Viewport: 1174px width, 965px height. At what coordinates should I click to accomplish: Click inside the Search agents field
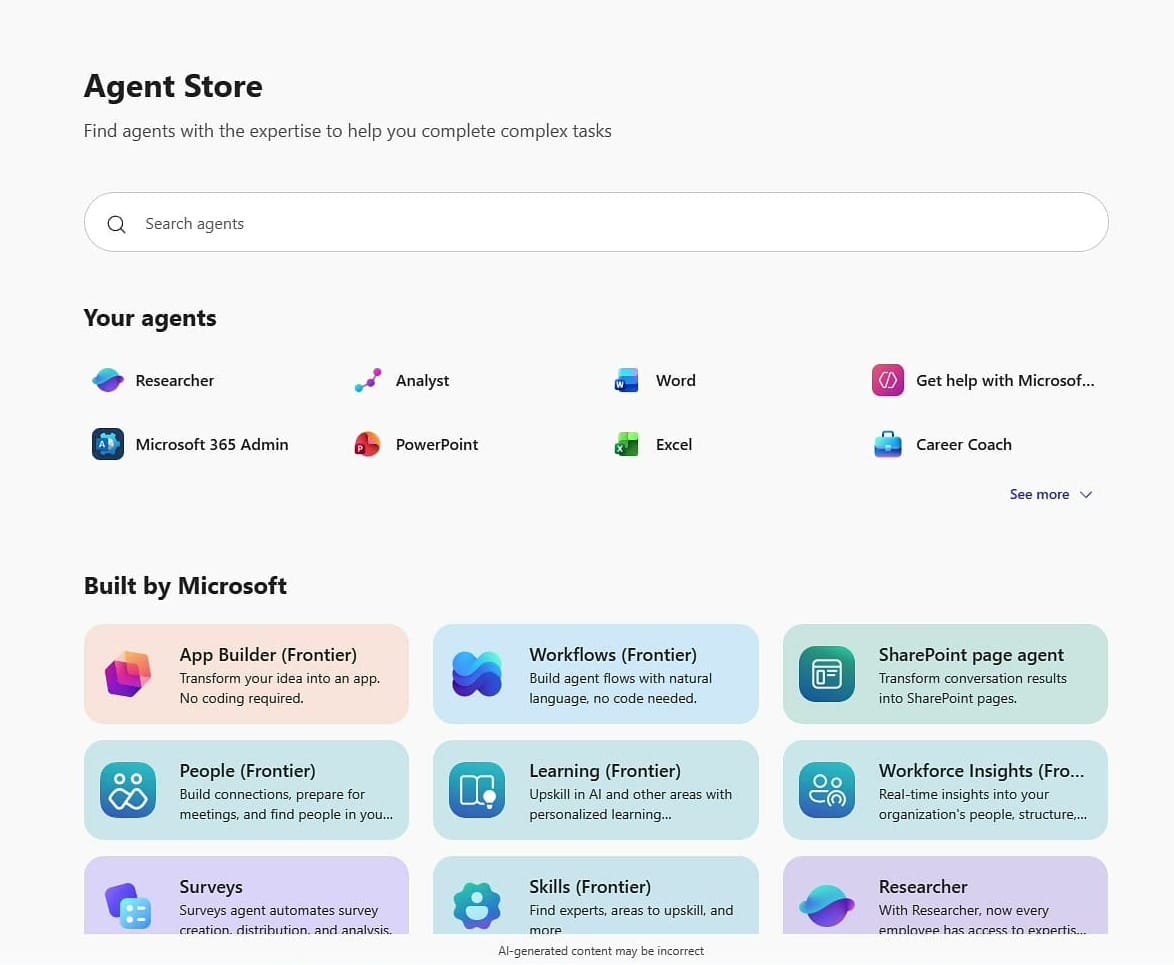click(400, 223)
